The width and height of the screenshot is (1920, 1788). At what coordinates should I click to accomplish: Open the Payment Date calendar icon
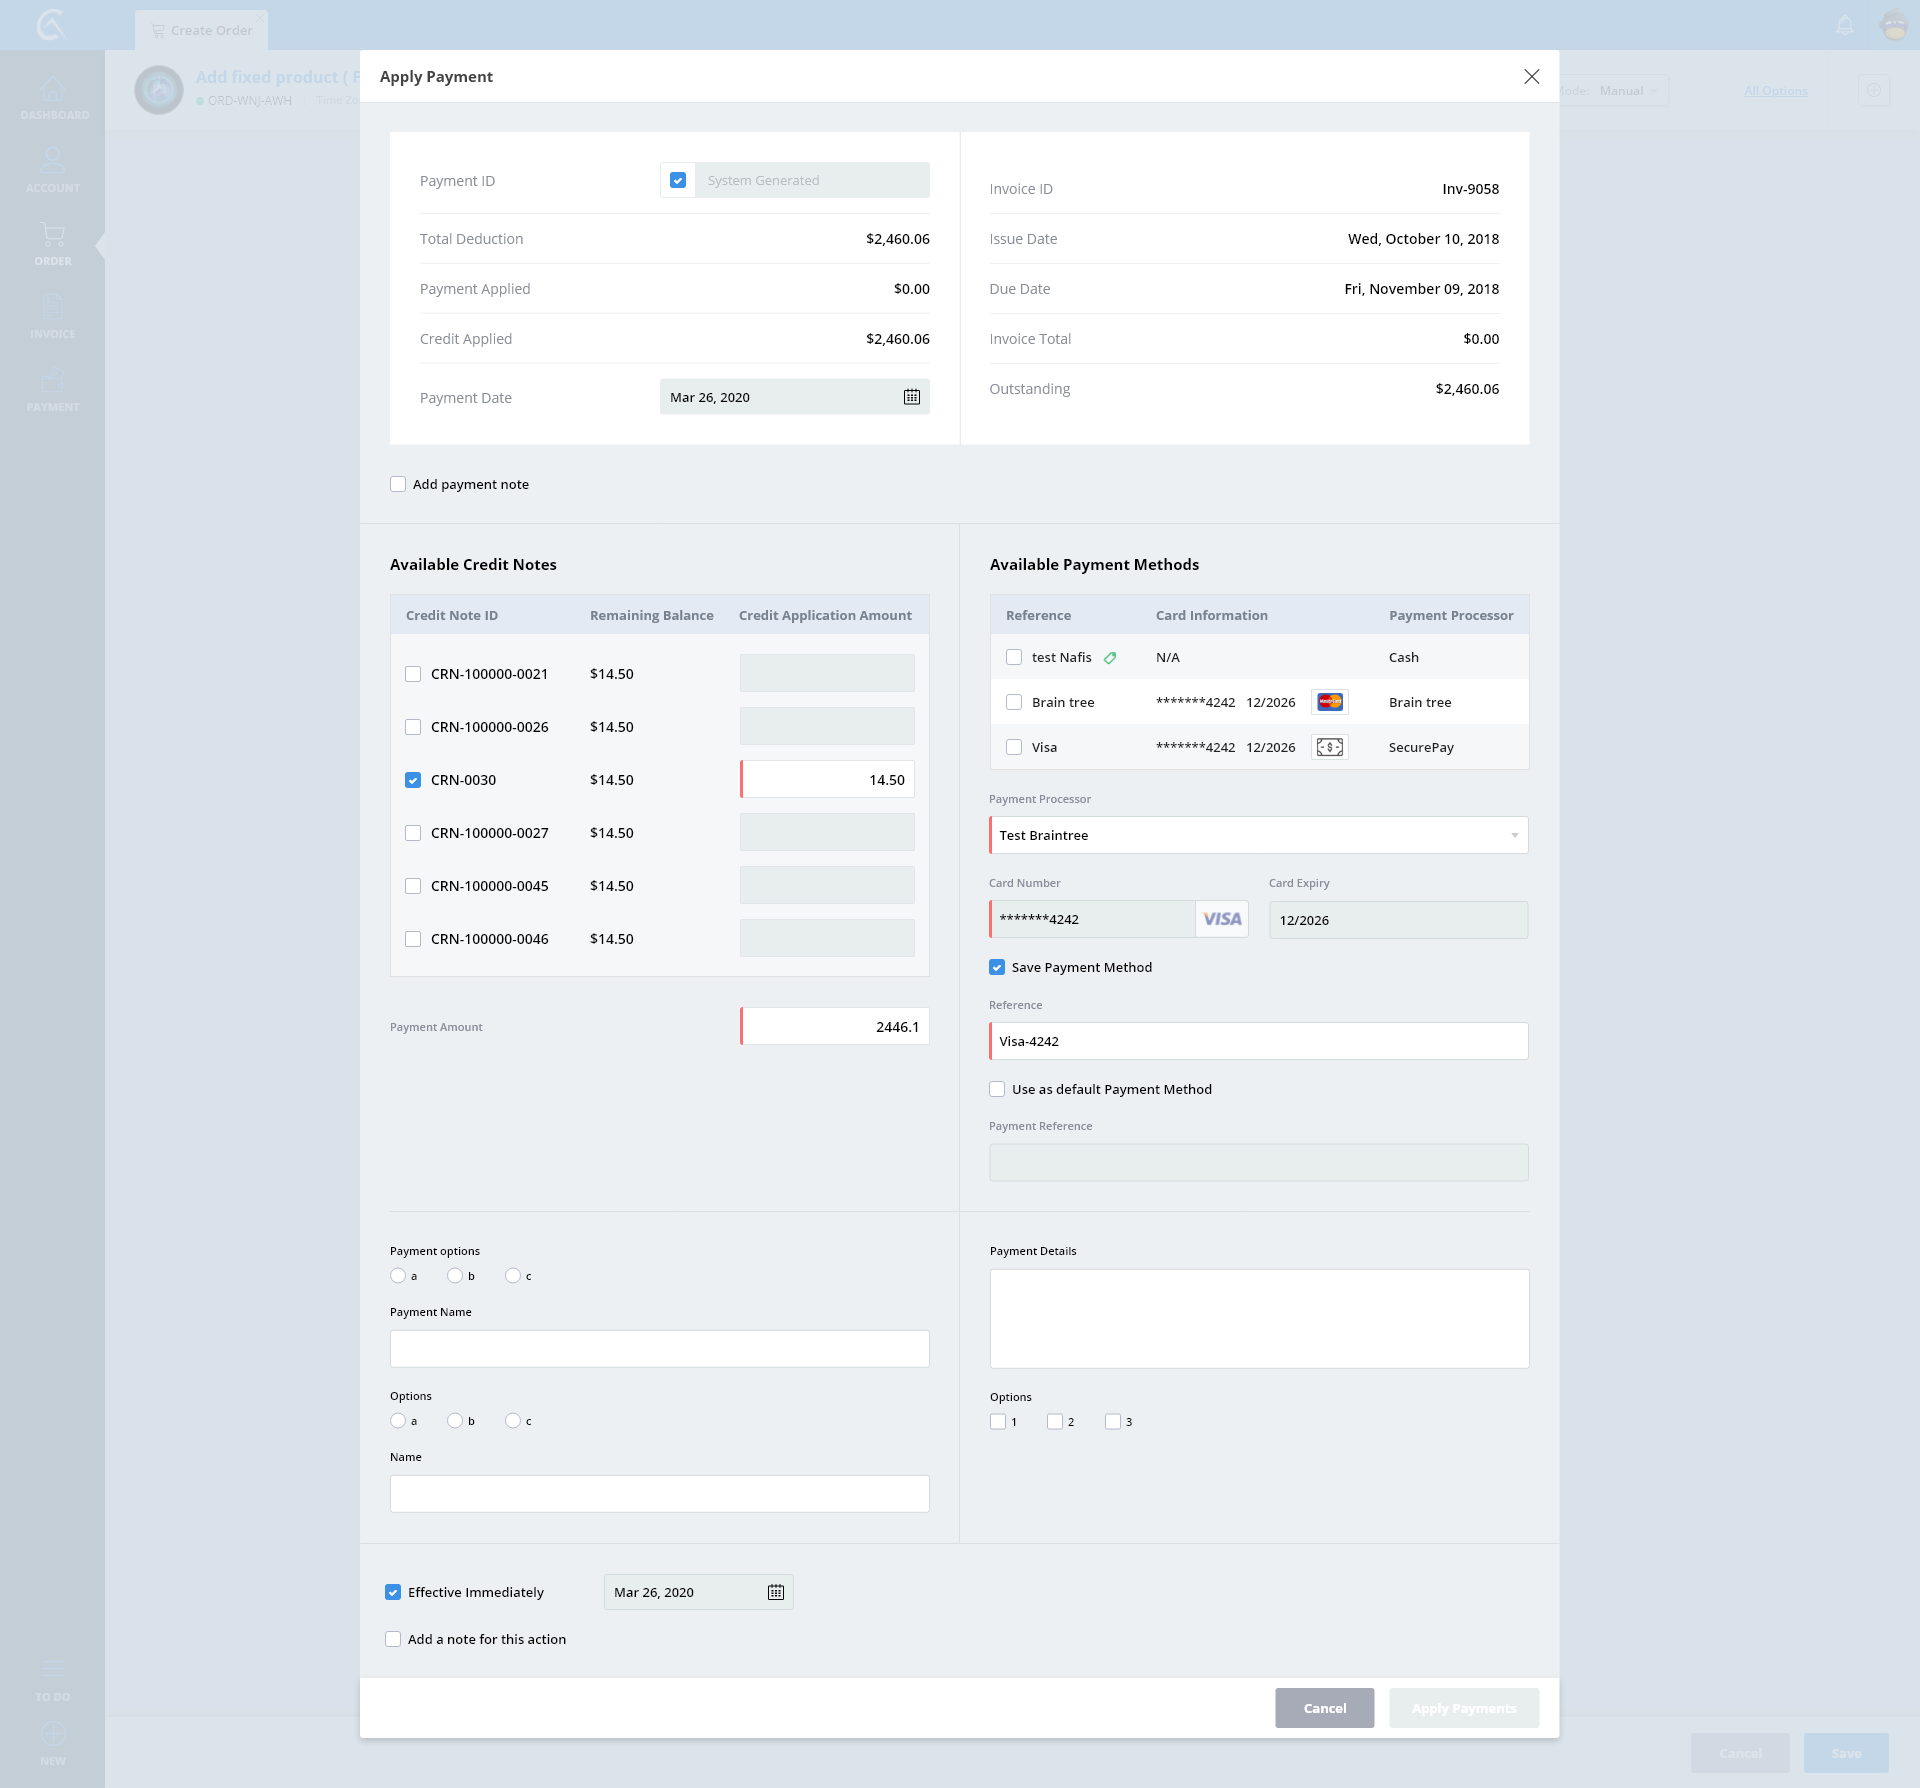911,397
